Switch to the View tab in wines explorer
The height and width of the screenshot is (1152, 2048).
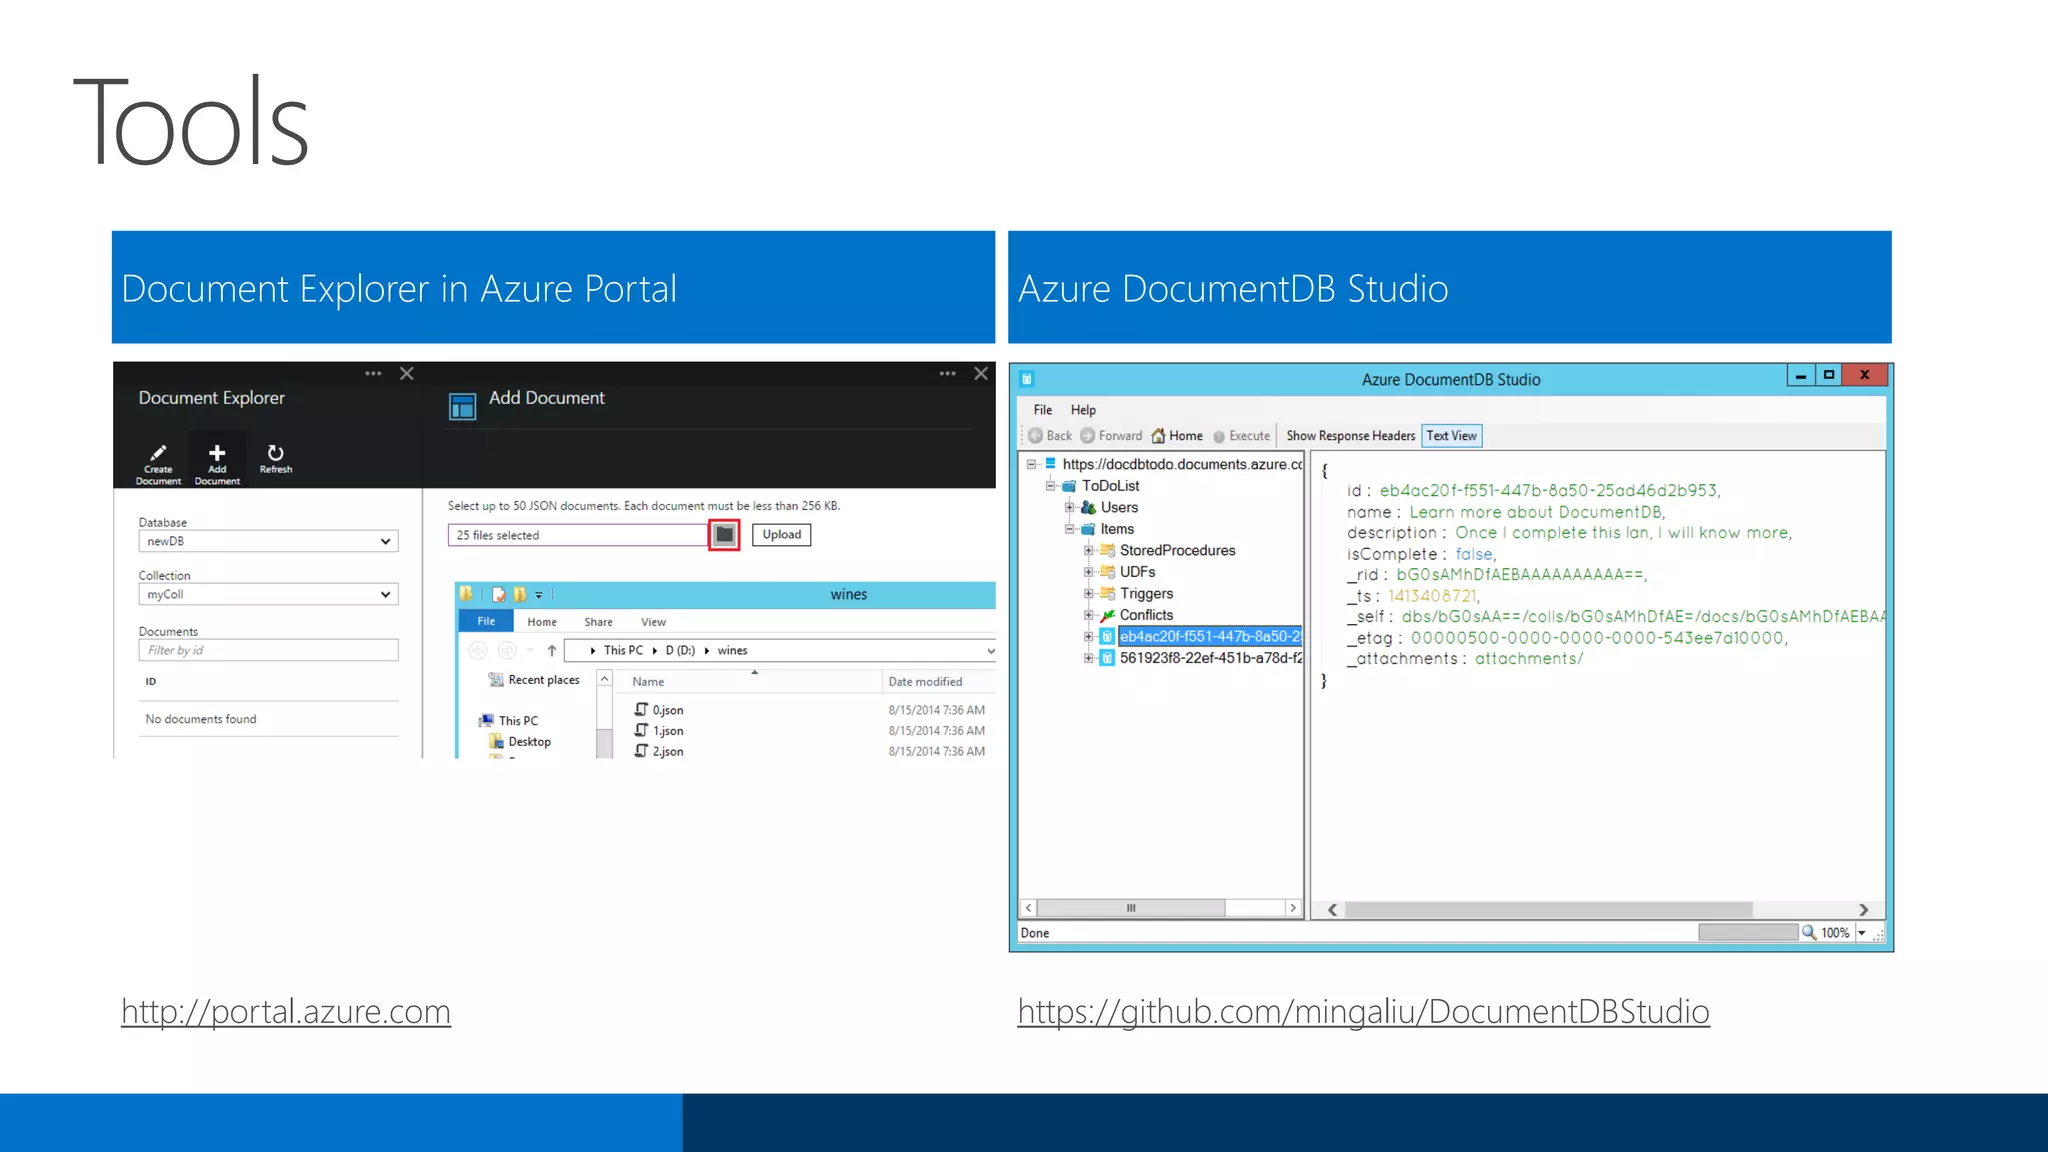pos(653,622)
